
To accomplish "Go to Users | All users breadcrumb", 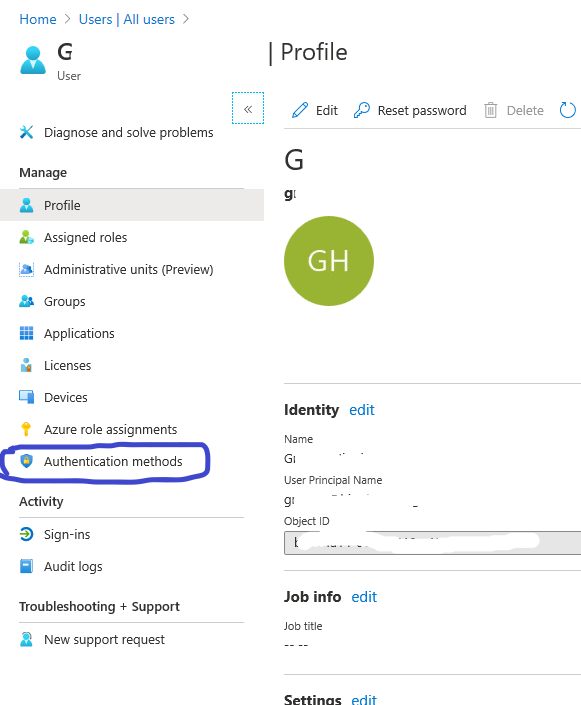I will coord(127,19).
